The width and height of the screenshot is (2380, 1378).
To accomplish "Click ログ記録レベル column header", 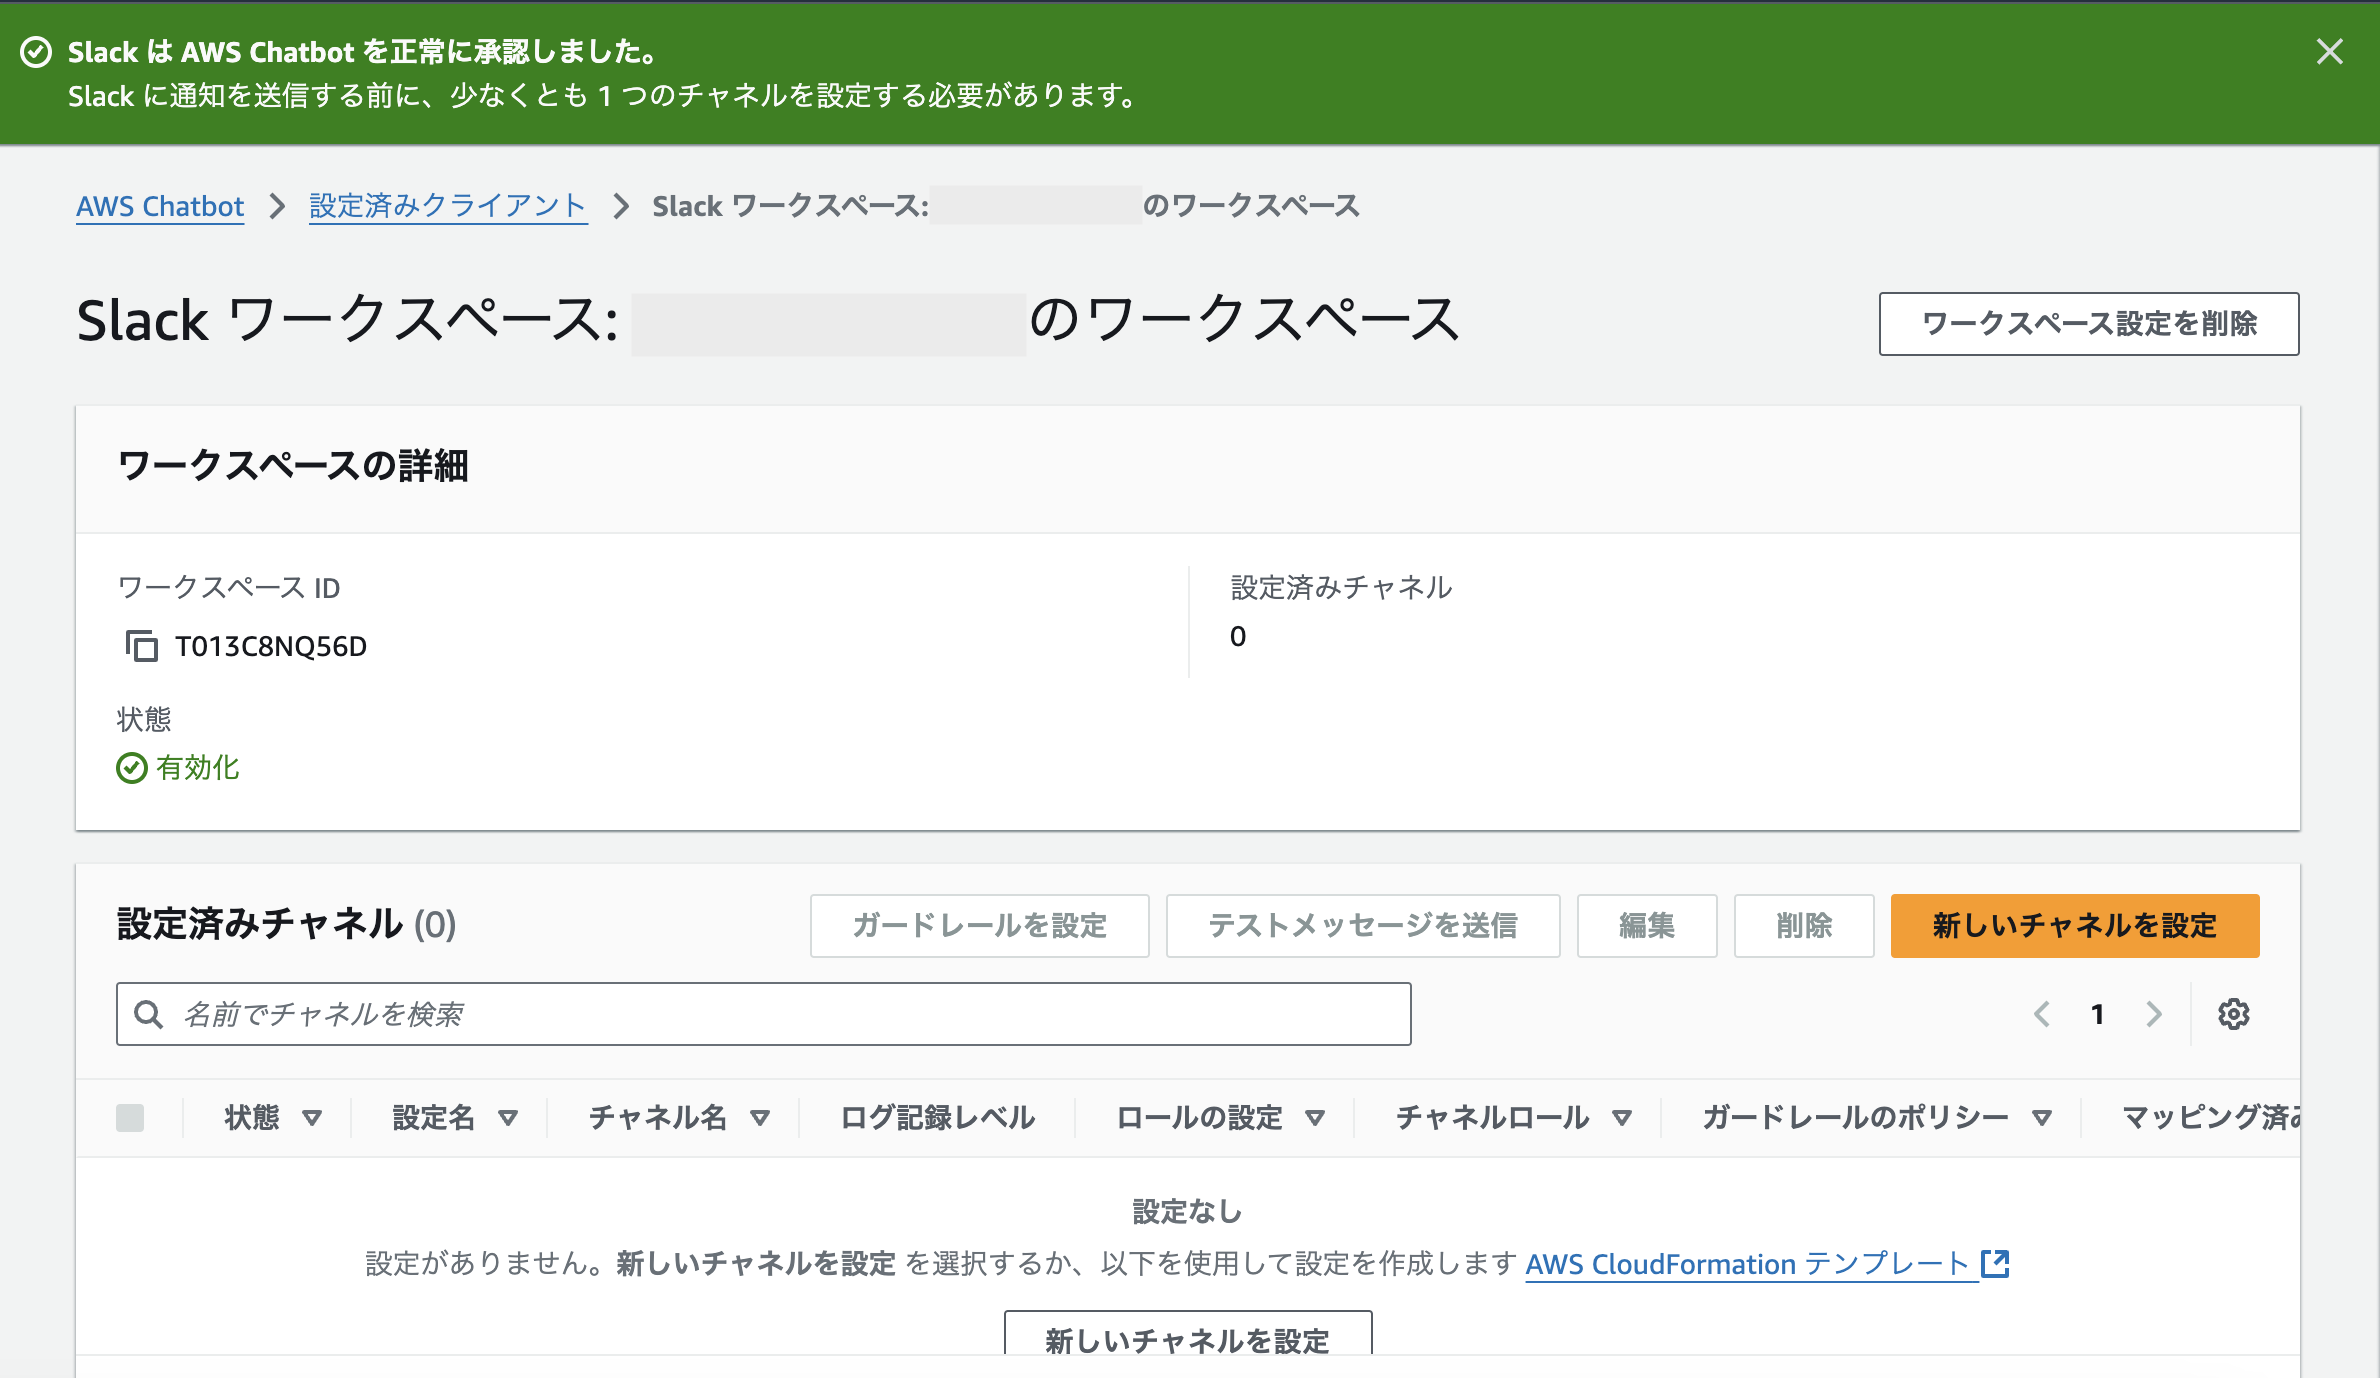I will click(938, 1118).
